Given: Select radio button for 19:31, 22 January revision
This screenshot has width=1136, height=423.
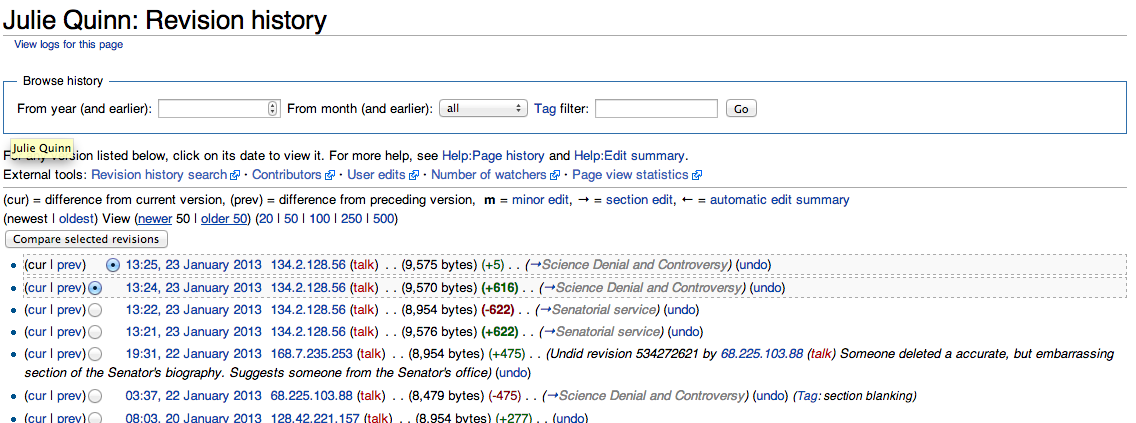Looking at the screenshot, I should pyautogui.click(x=95, y=354).
